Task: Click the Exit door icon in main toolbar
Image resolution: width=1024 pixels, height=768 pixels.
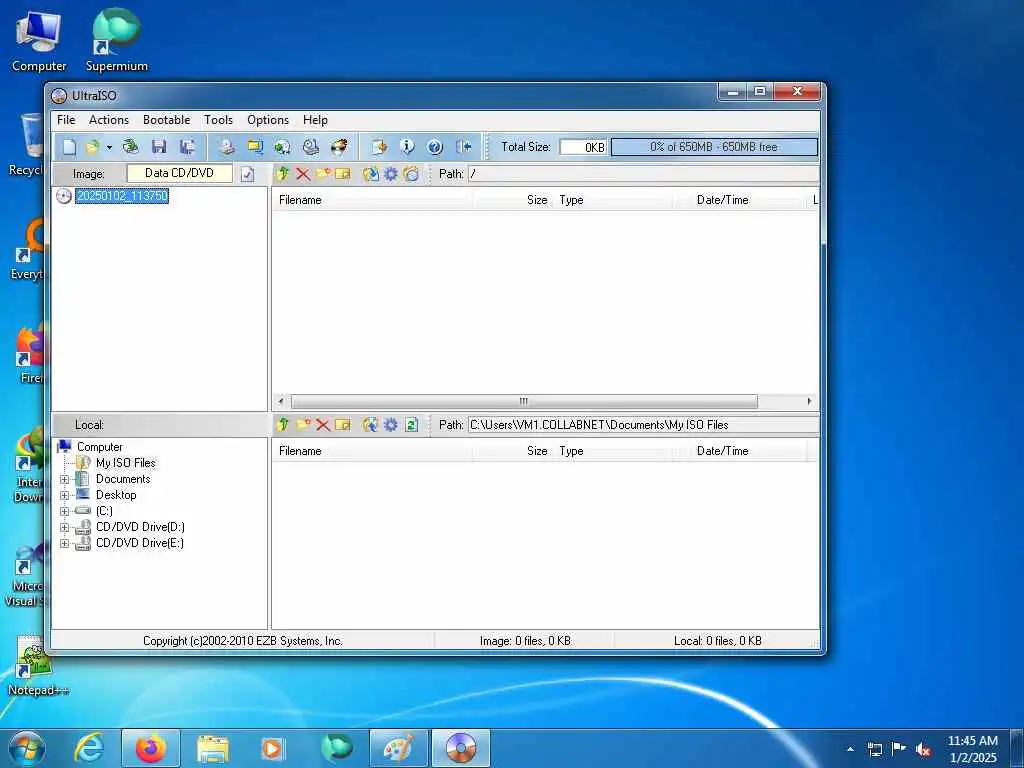Action: (x=464, y=147)
